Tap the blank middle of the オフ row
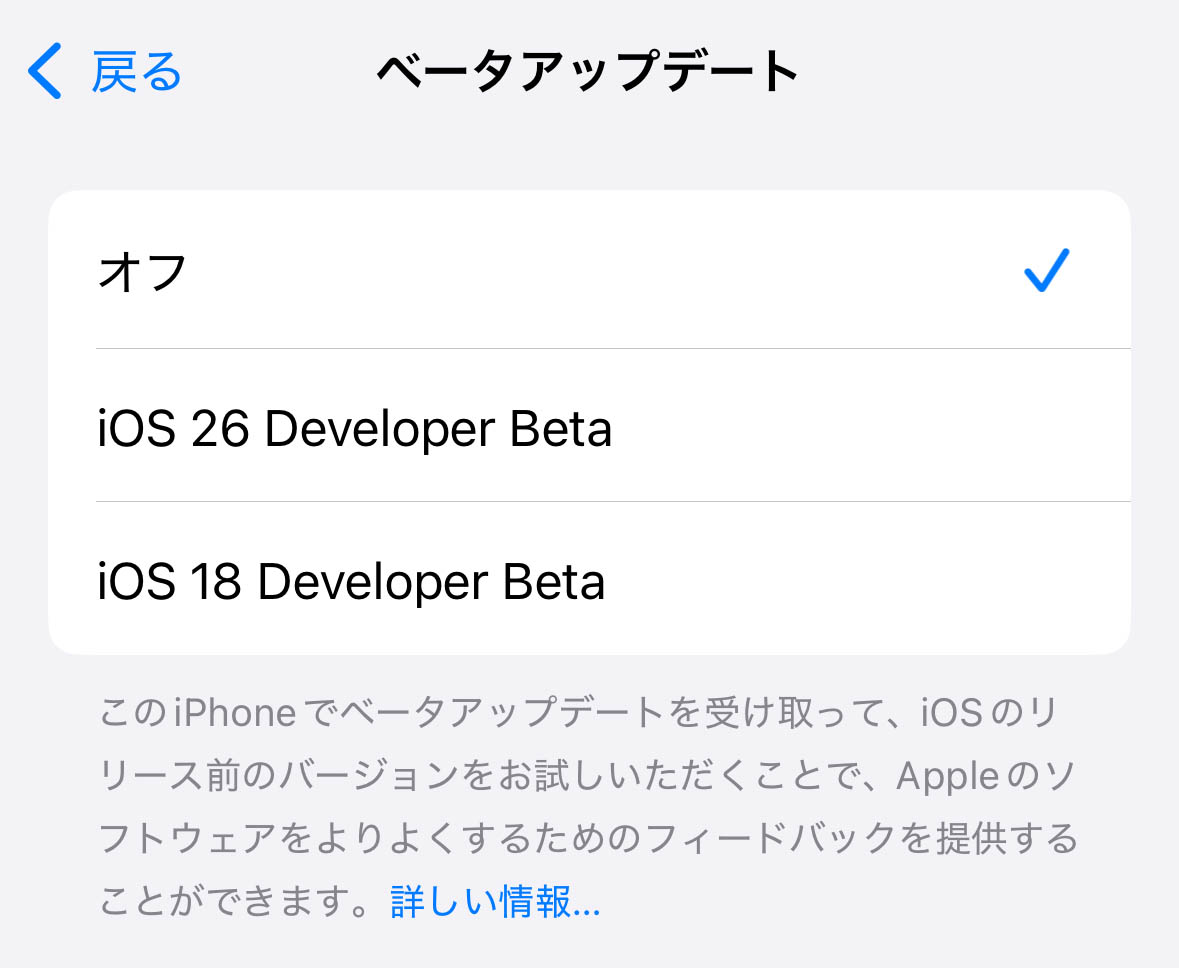The height and width of the screenshot is (968, 1179). point(600,272)
